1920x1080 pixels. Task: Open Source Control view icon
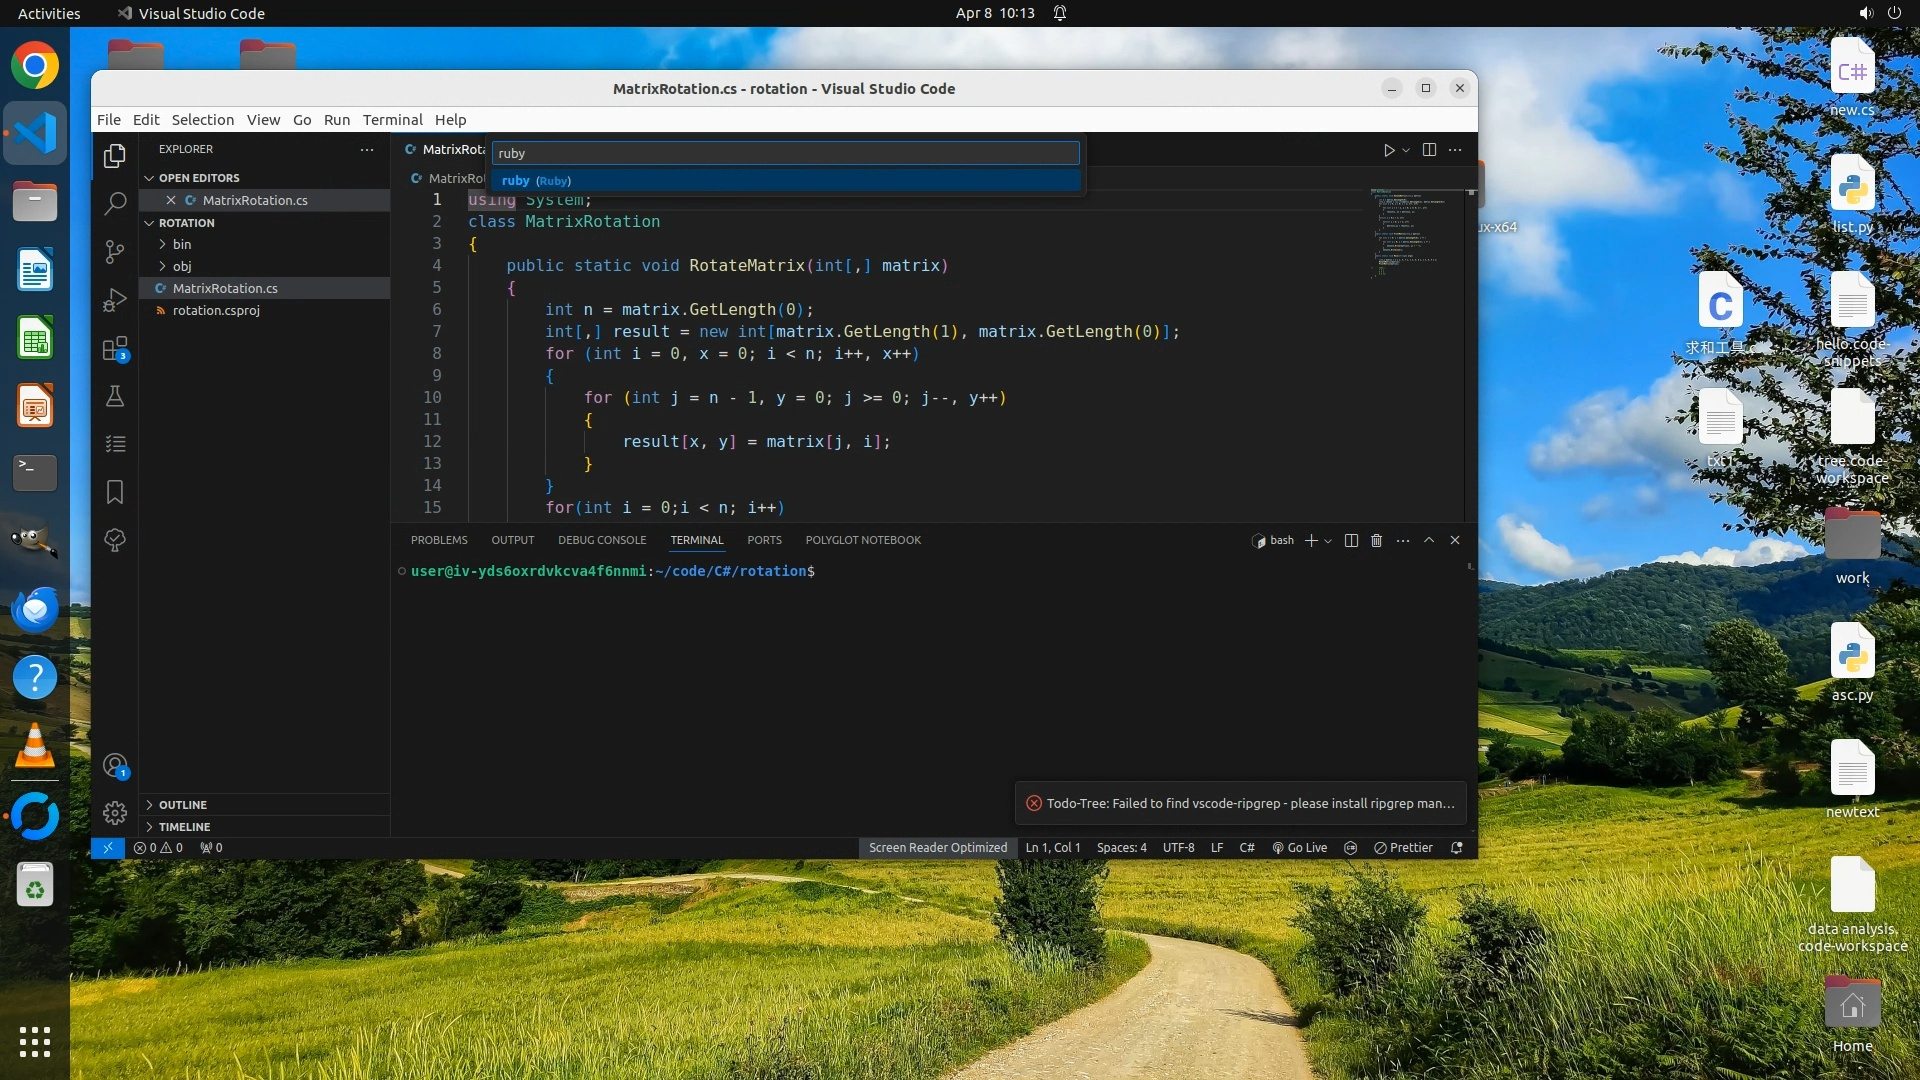click(115, 252)
